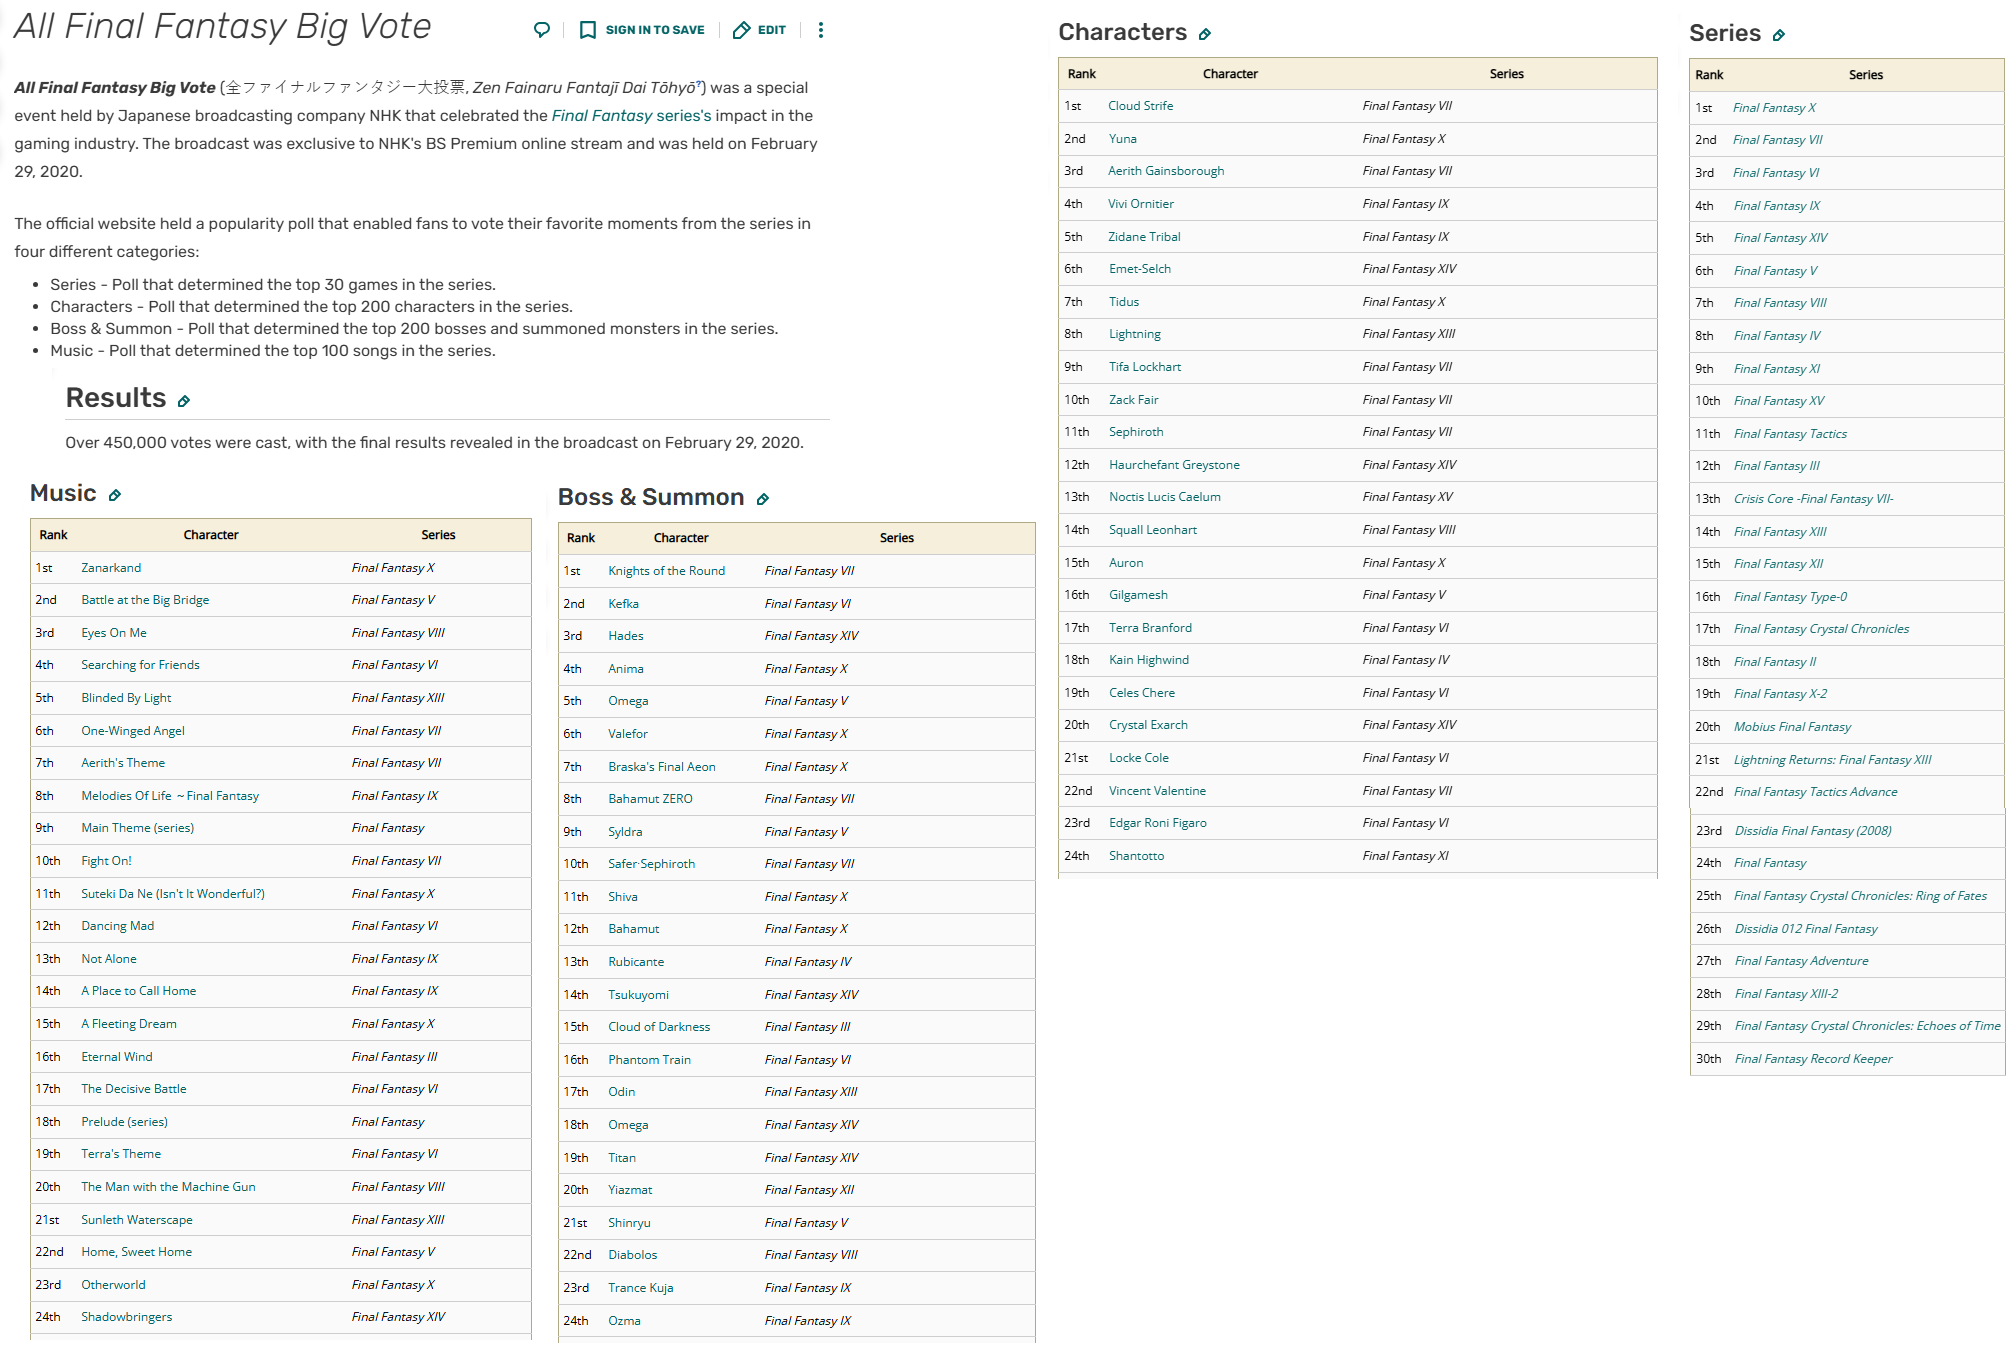Open the three-dot more options menu
The height and width of the screenshot is (1348, 2014).
(x=821, y=30)
